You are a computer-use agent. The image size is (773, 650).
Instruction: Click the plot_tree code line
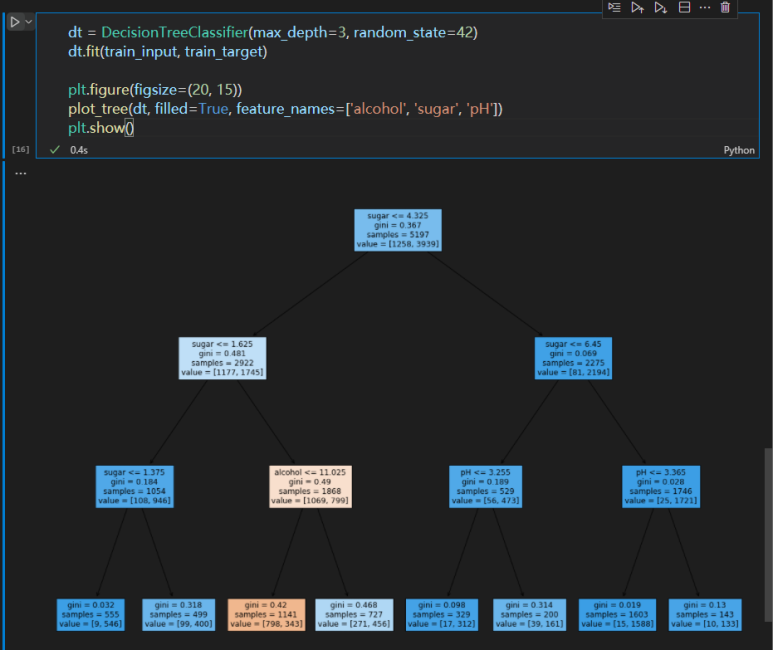coord(285,108)
